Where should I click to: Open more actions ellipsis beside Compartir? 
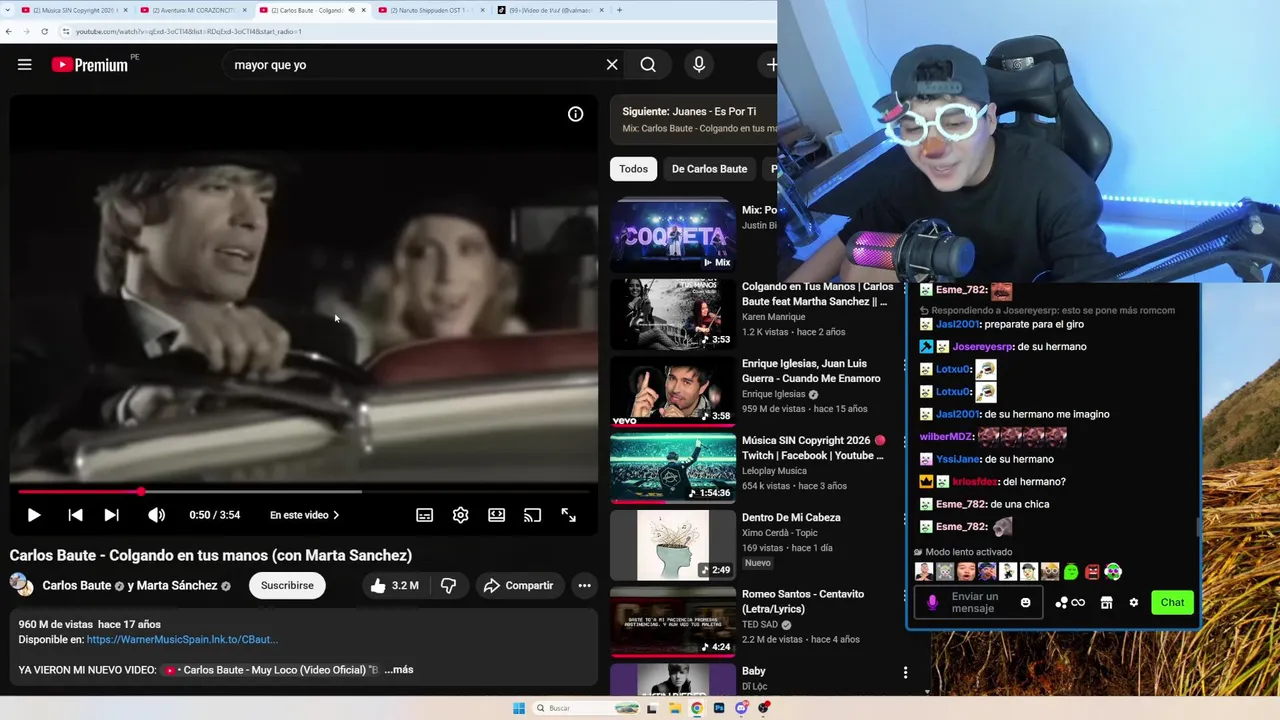coord(584,586)
